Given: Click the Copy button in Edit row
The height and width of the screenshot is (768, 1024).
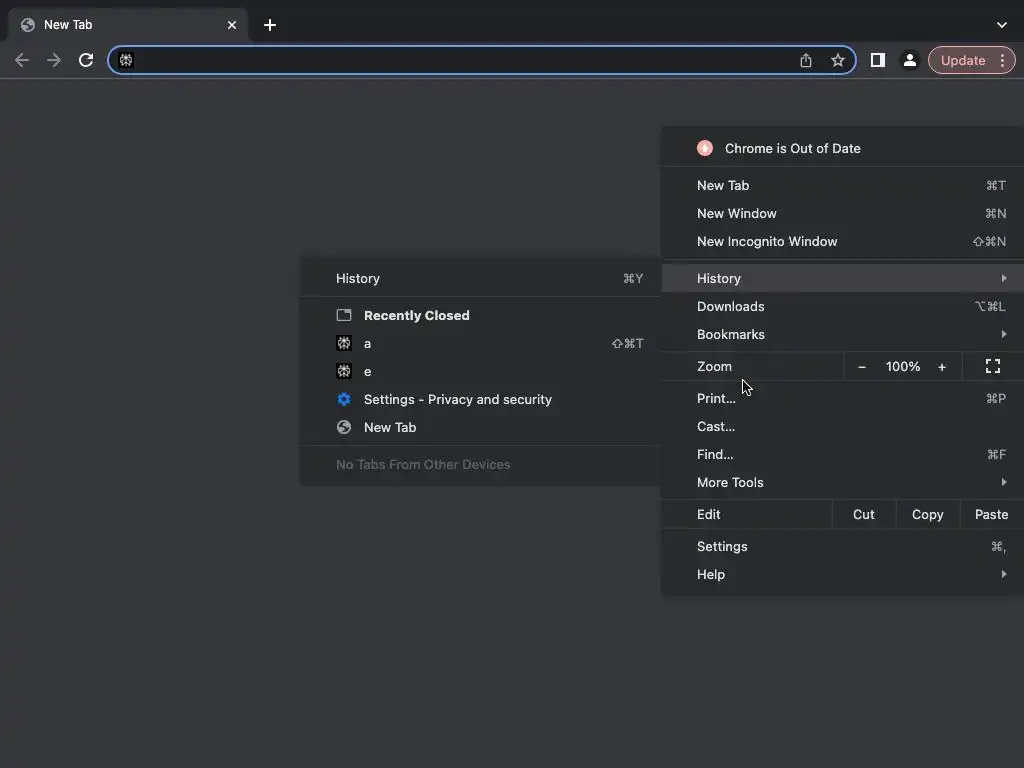Looking at the screenshot, I should 927,515.
